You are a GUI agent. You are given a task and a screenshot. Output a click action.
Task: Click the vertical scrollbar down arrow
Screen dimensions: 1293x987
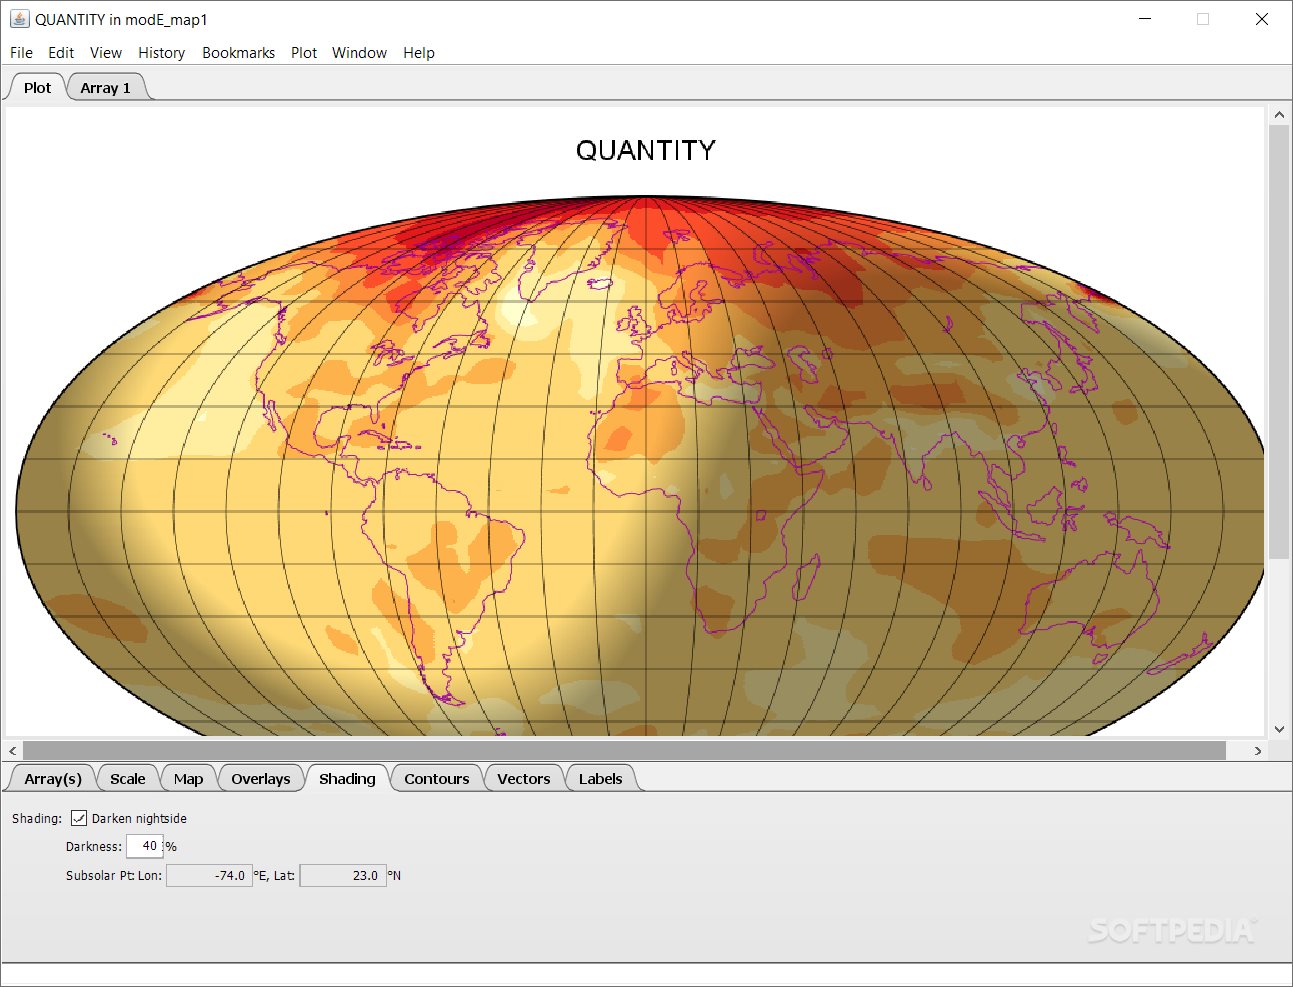click(1279, 730)
